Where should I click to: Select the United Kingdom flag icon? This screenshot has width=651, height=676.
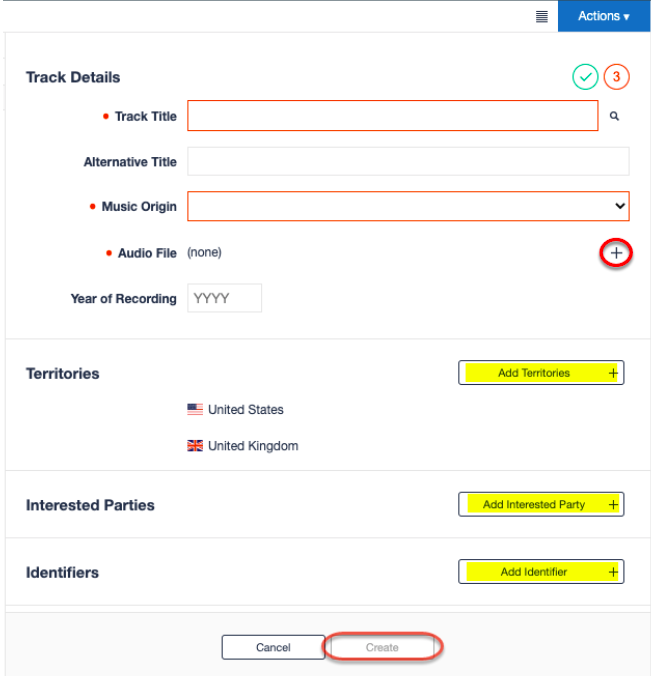point(195,445)
